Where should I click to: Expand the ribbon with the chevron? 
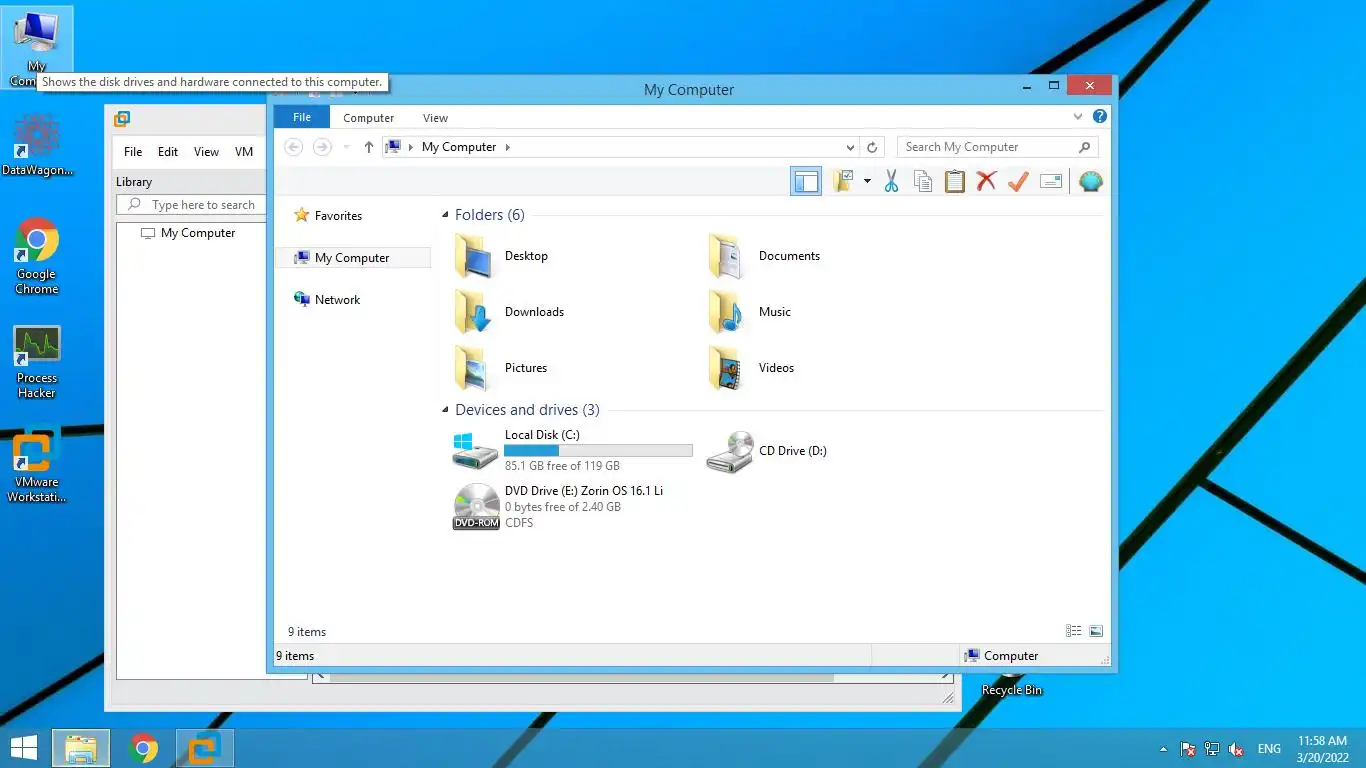[1078, 116]
